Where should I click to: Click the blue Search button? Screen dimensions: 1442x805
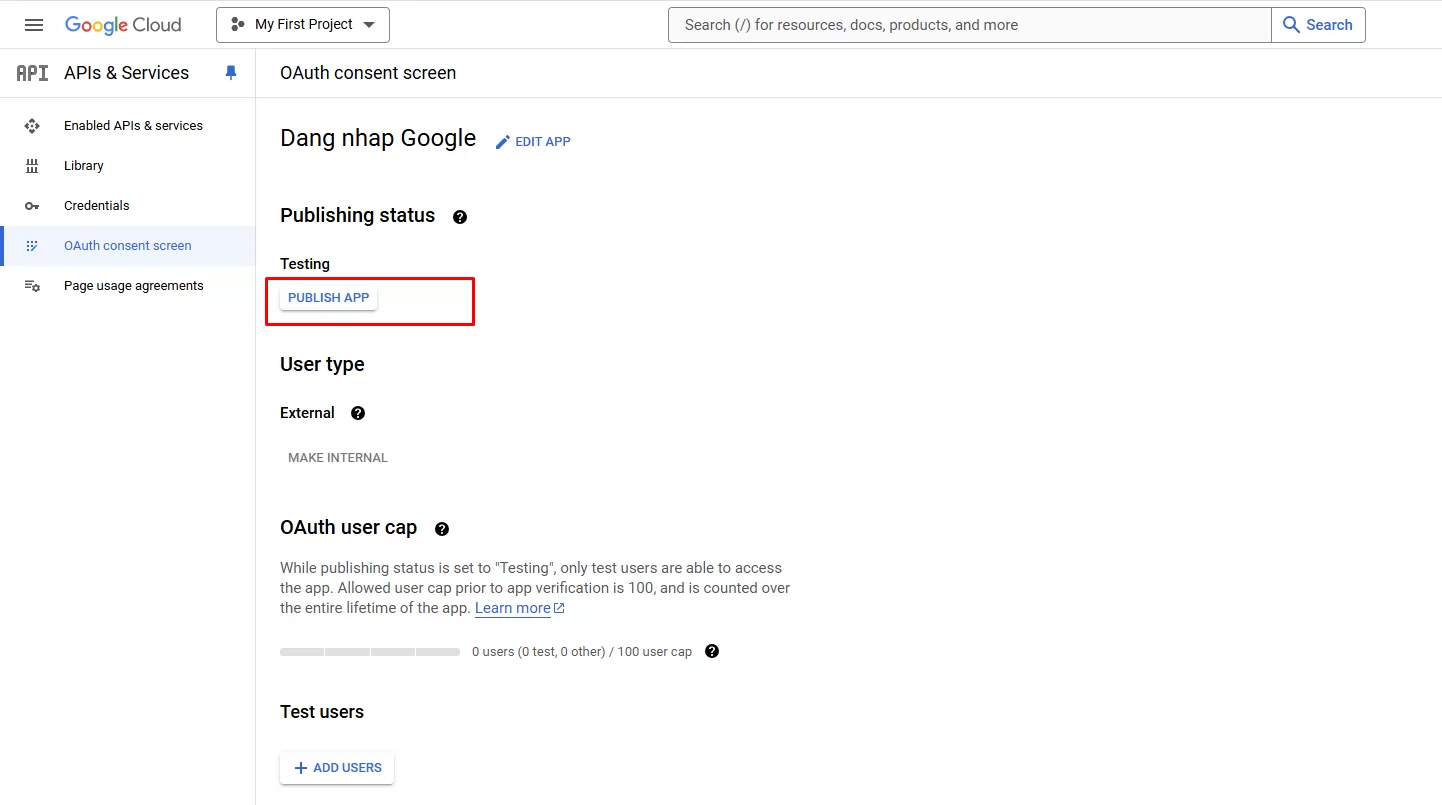(x=1317, y=25)
